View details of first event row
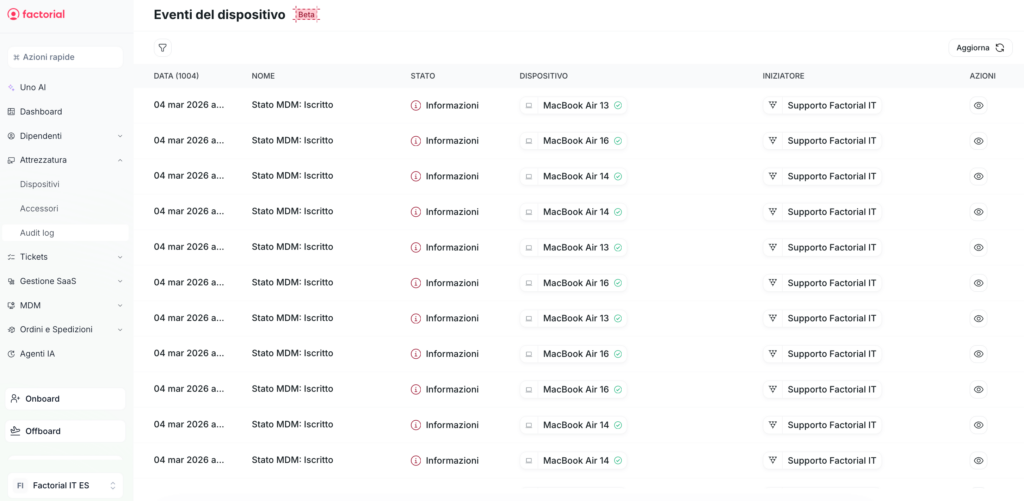The width and height of the screenshot is (1024, 501). pyautogui.click(x=978, y=105)
